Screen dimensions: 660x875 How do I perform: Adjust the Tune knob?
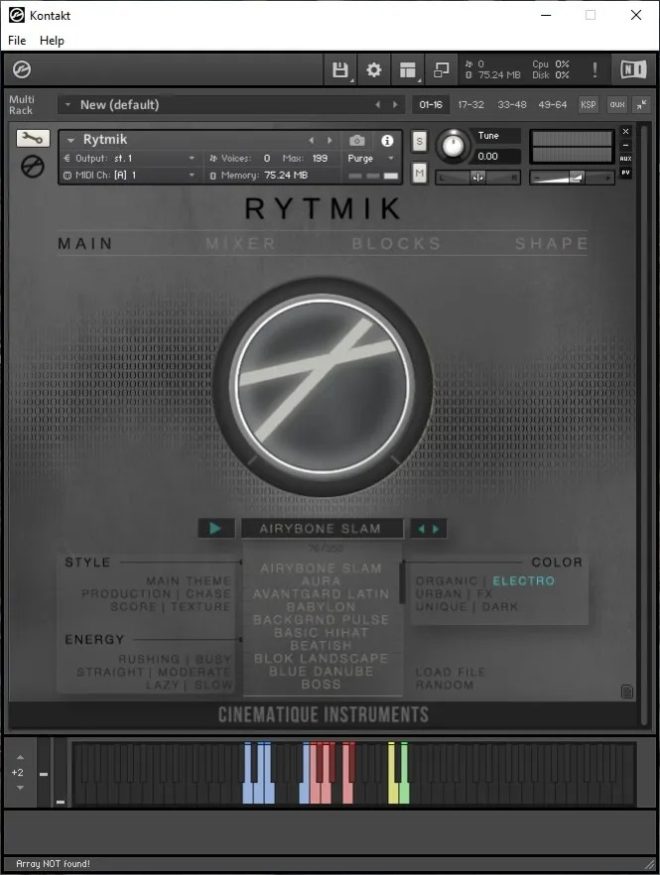click(453, 146)
